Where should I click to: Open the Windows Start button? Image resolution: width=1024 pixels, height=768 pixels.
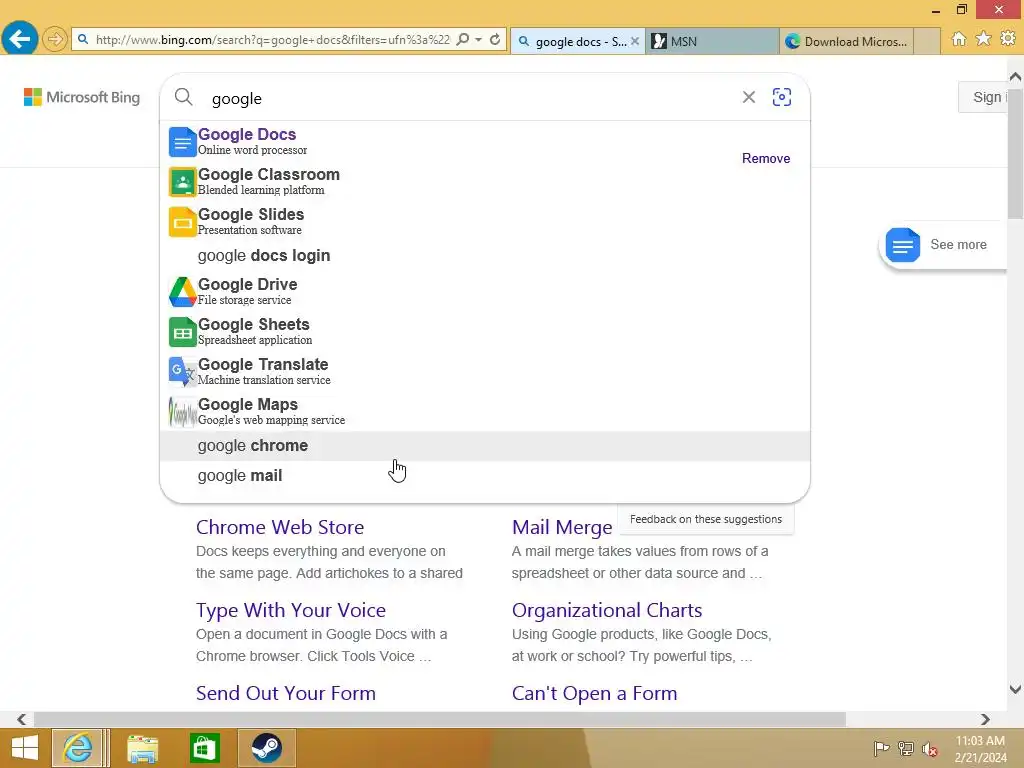coord(25,748)
